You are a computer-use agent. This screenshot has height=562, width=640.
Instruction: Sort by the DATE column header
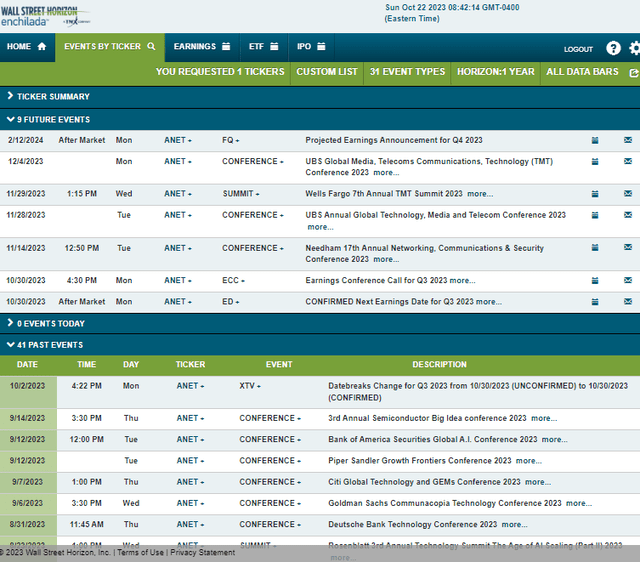[27, 364]
